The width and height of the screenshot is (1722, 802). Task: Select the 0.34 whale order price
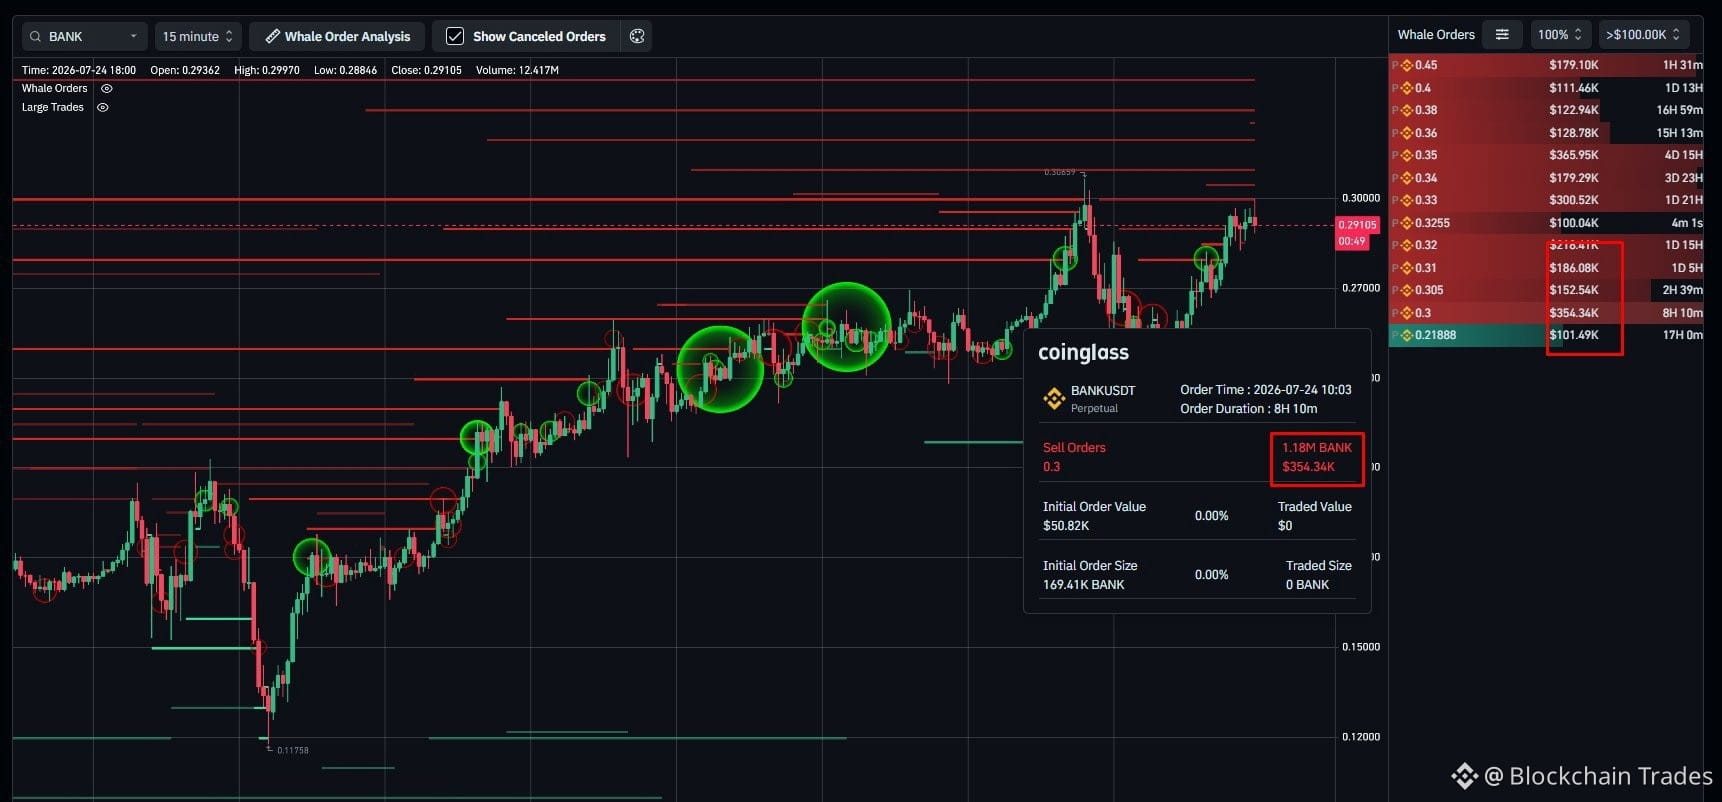pyautogui.click(x=1426, y=178)
